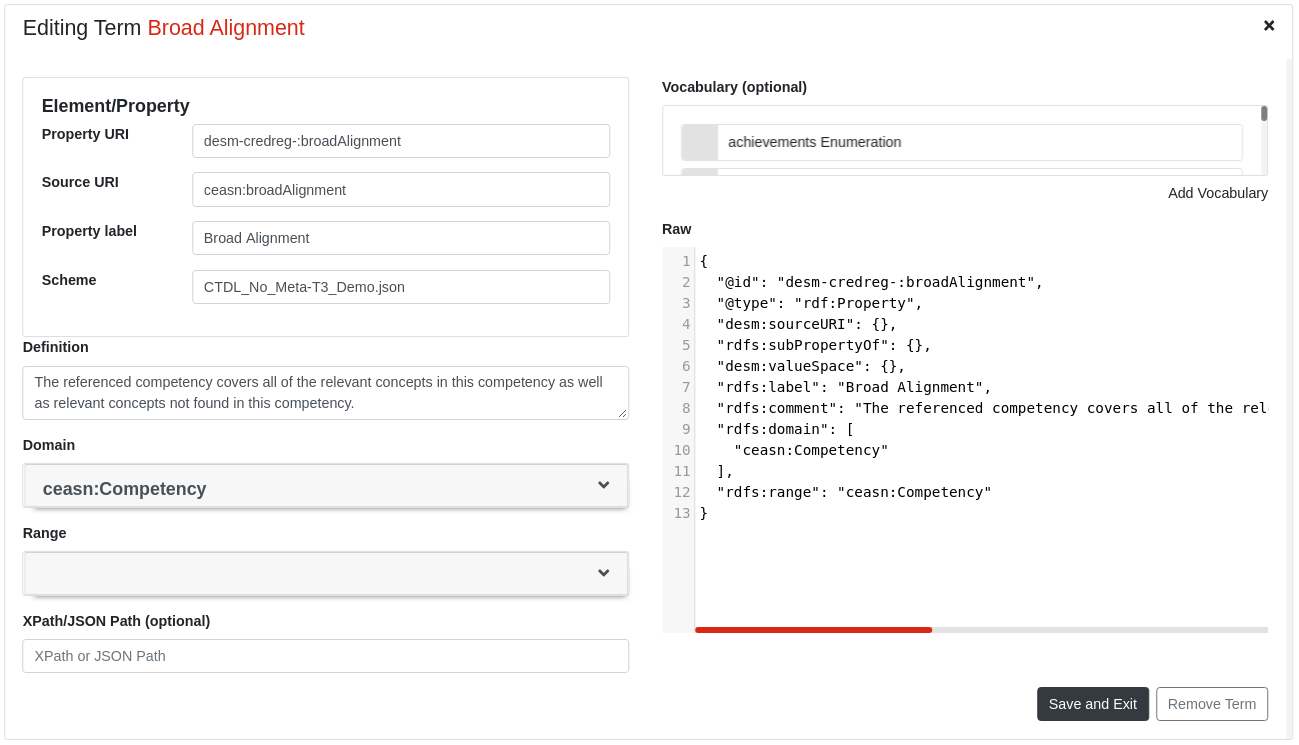The width and height of the screenshot is (1299, 745).
Task: Click inside the Definition text area
Action: (x=325, y=393)
